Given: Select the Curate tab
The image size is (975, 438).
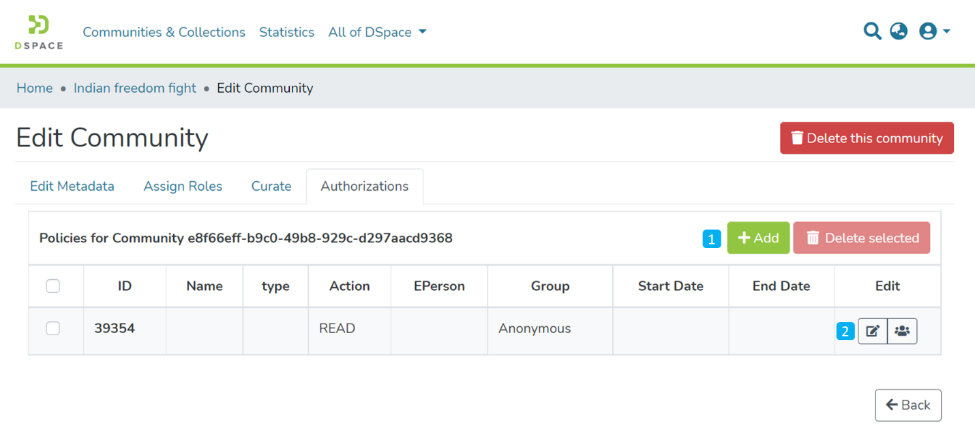Looking at the screenshot, I should 271,186.
